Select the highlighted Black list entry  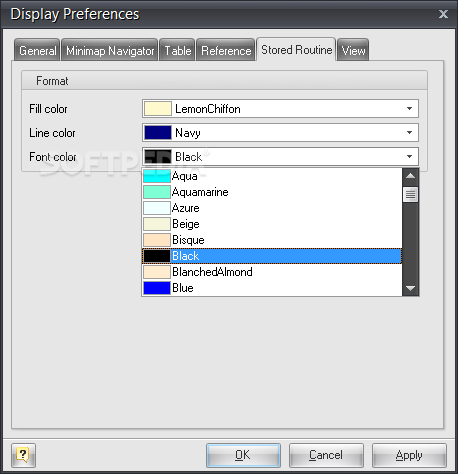point(272,256)
